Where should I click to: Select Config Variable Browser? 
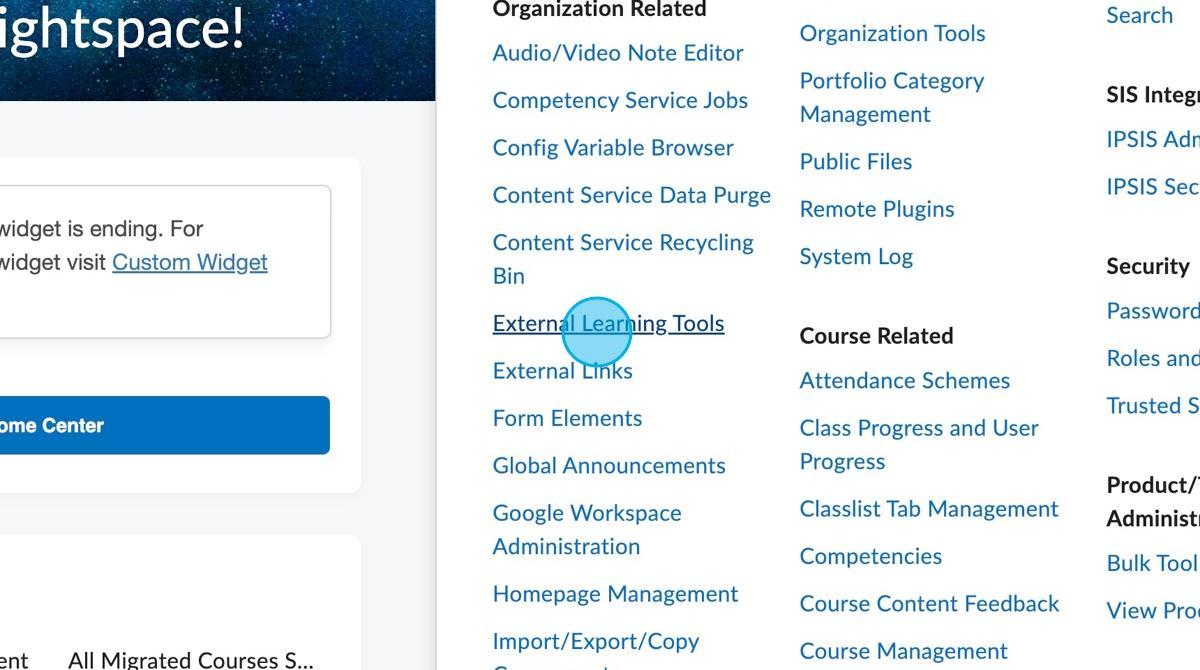pyautogui.click(x=613, y=147)
